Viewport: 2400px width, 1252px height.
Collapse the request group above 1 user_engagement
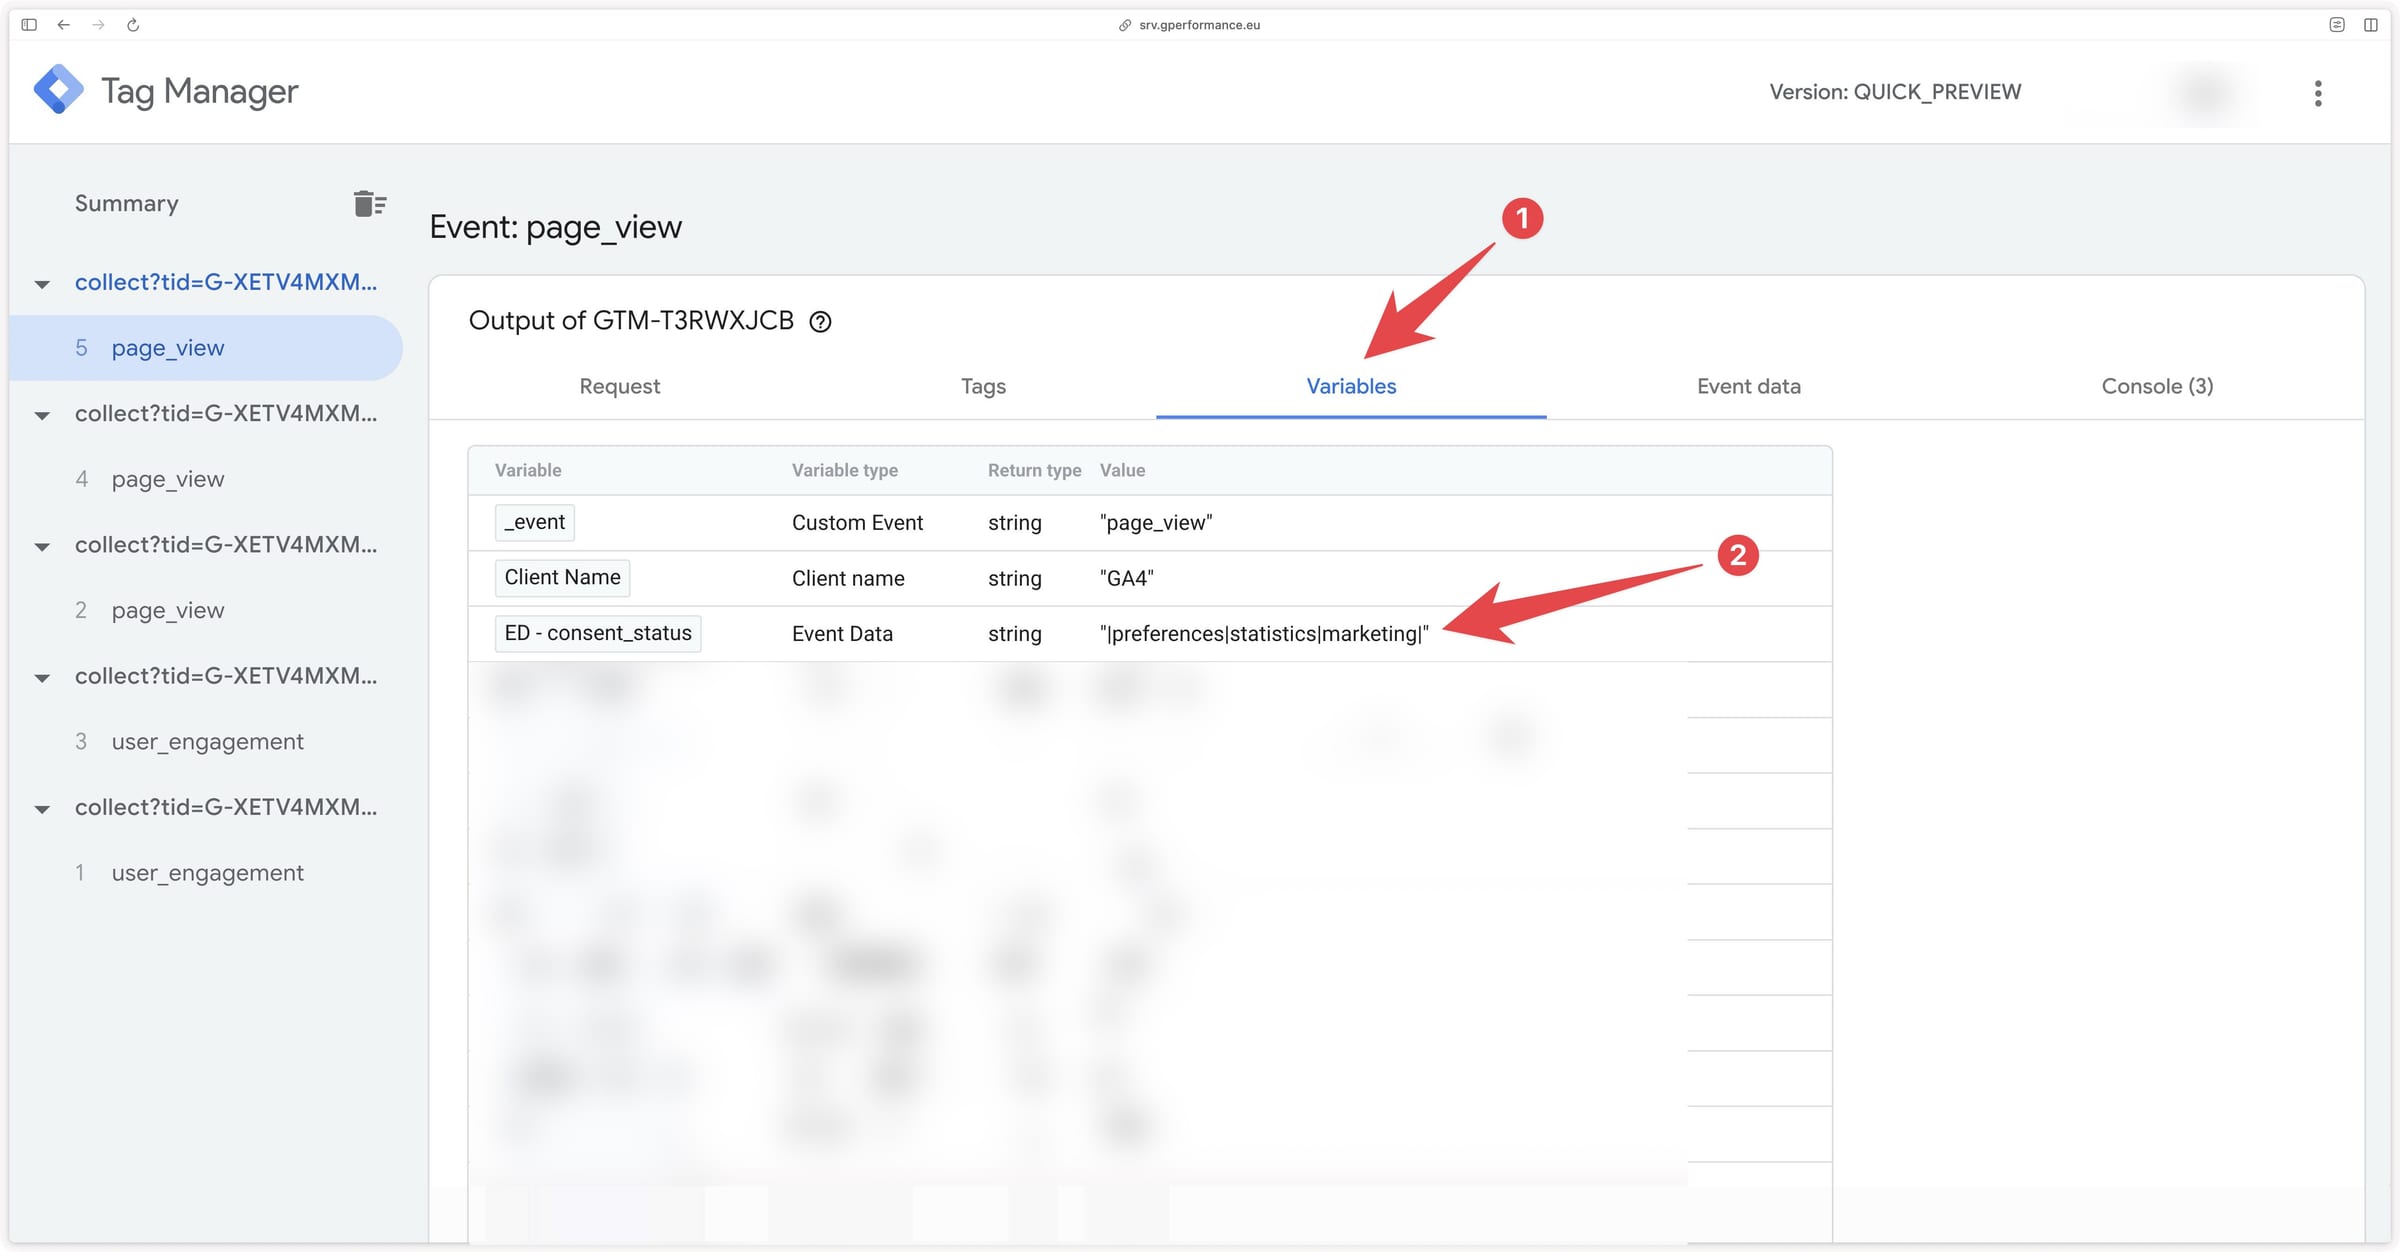42,809
